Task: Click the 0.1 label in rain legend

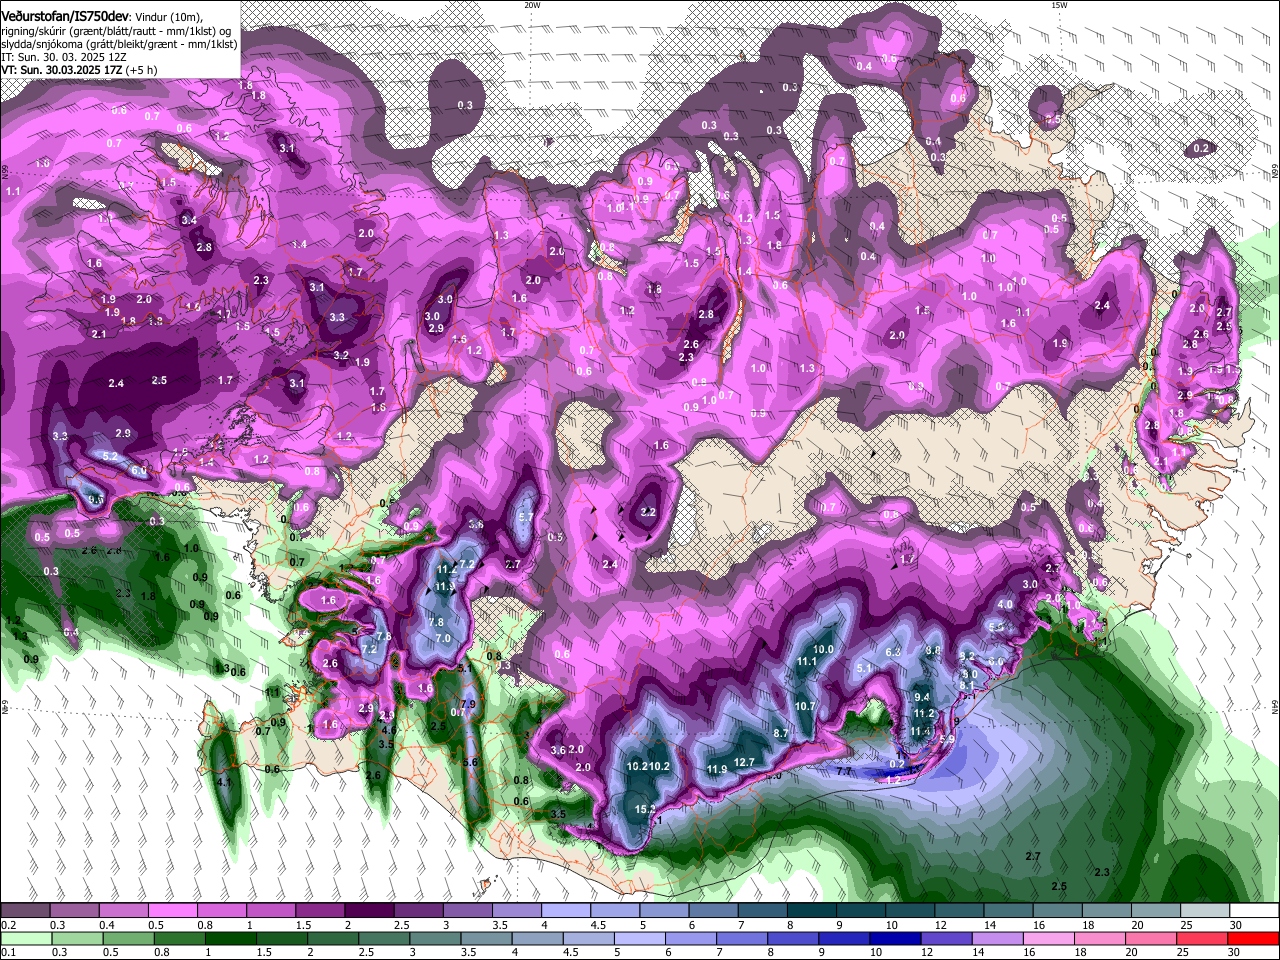Action: 9,953
